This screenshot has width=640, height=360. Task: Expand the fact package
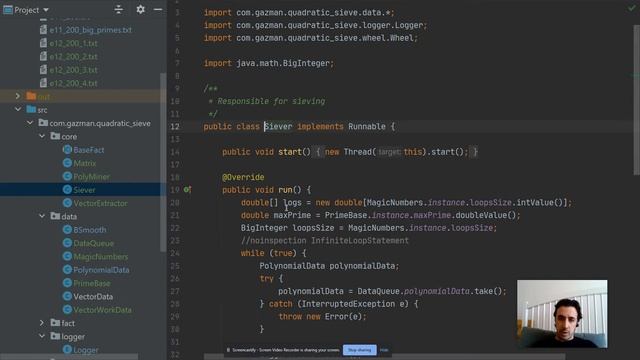(42, 323)
